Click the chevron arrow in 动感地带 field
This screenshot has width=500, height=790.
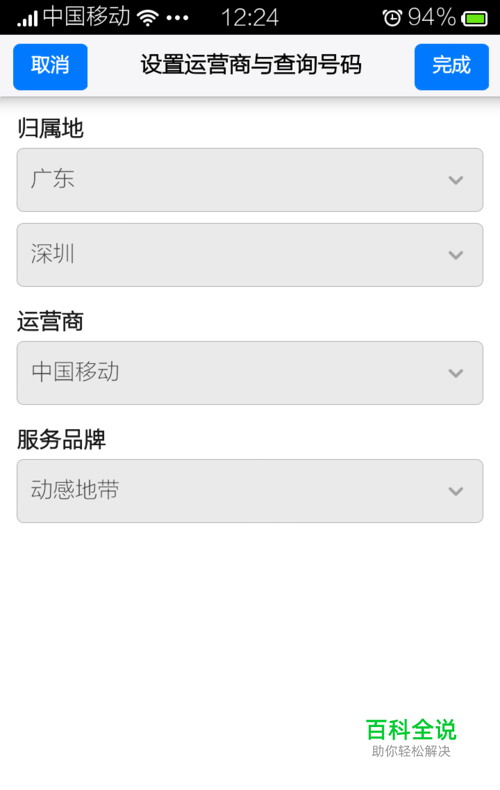[456, 491]
